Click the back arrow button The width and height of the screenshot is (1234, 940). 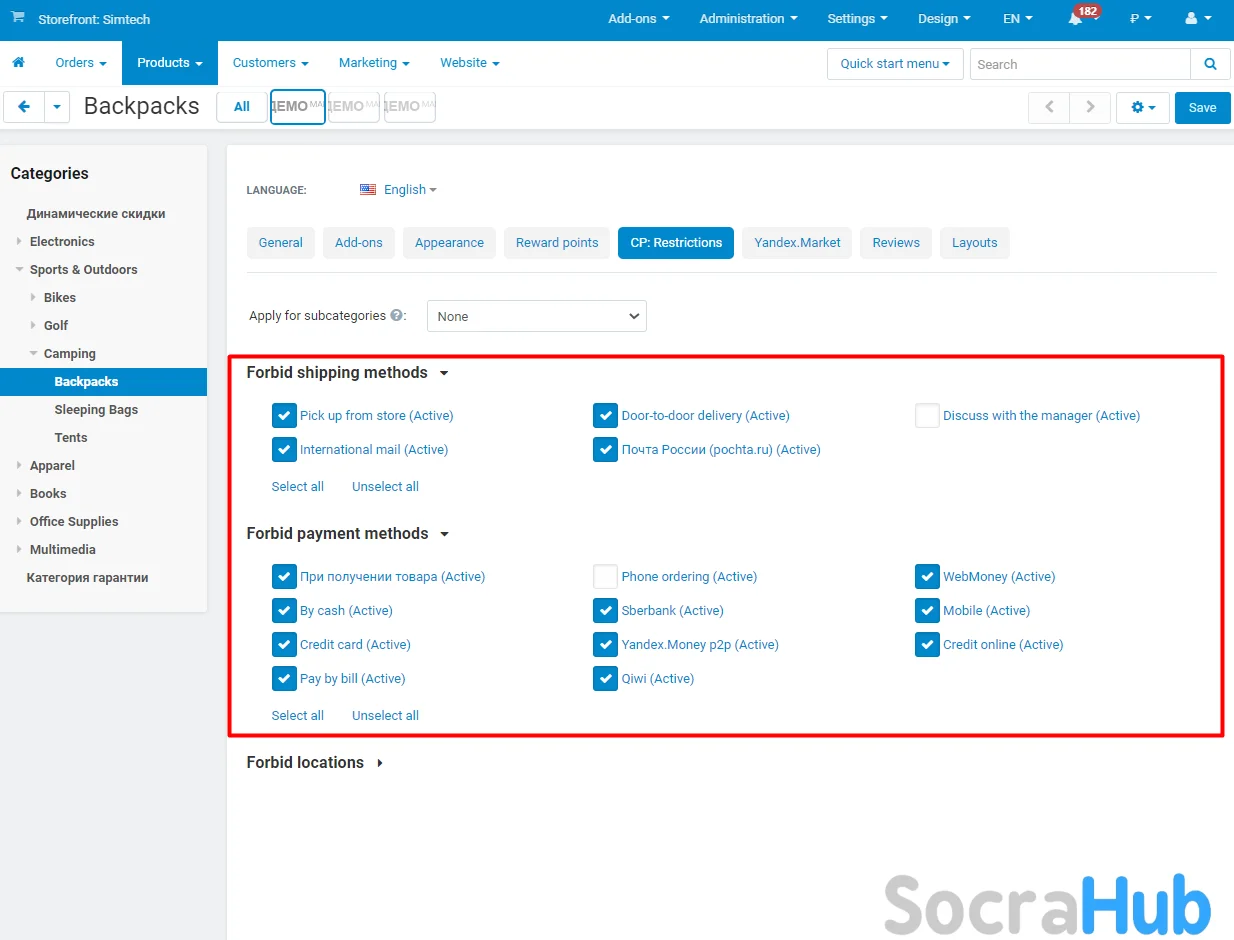(24, 107)
